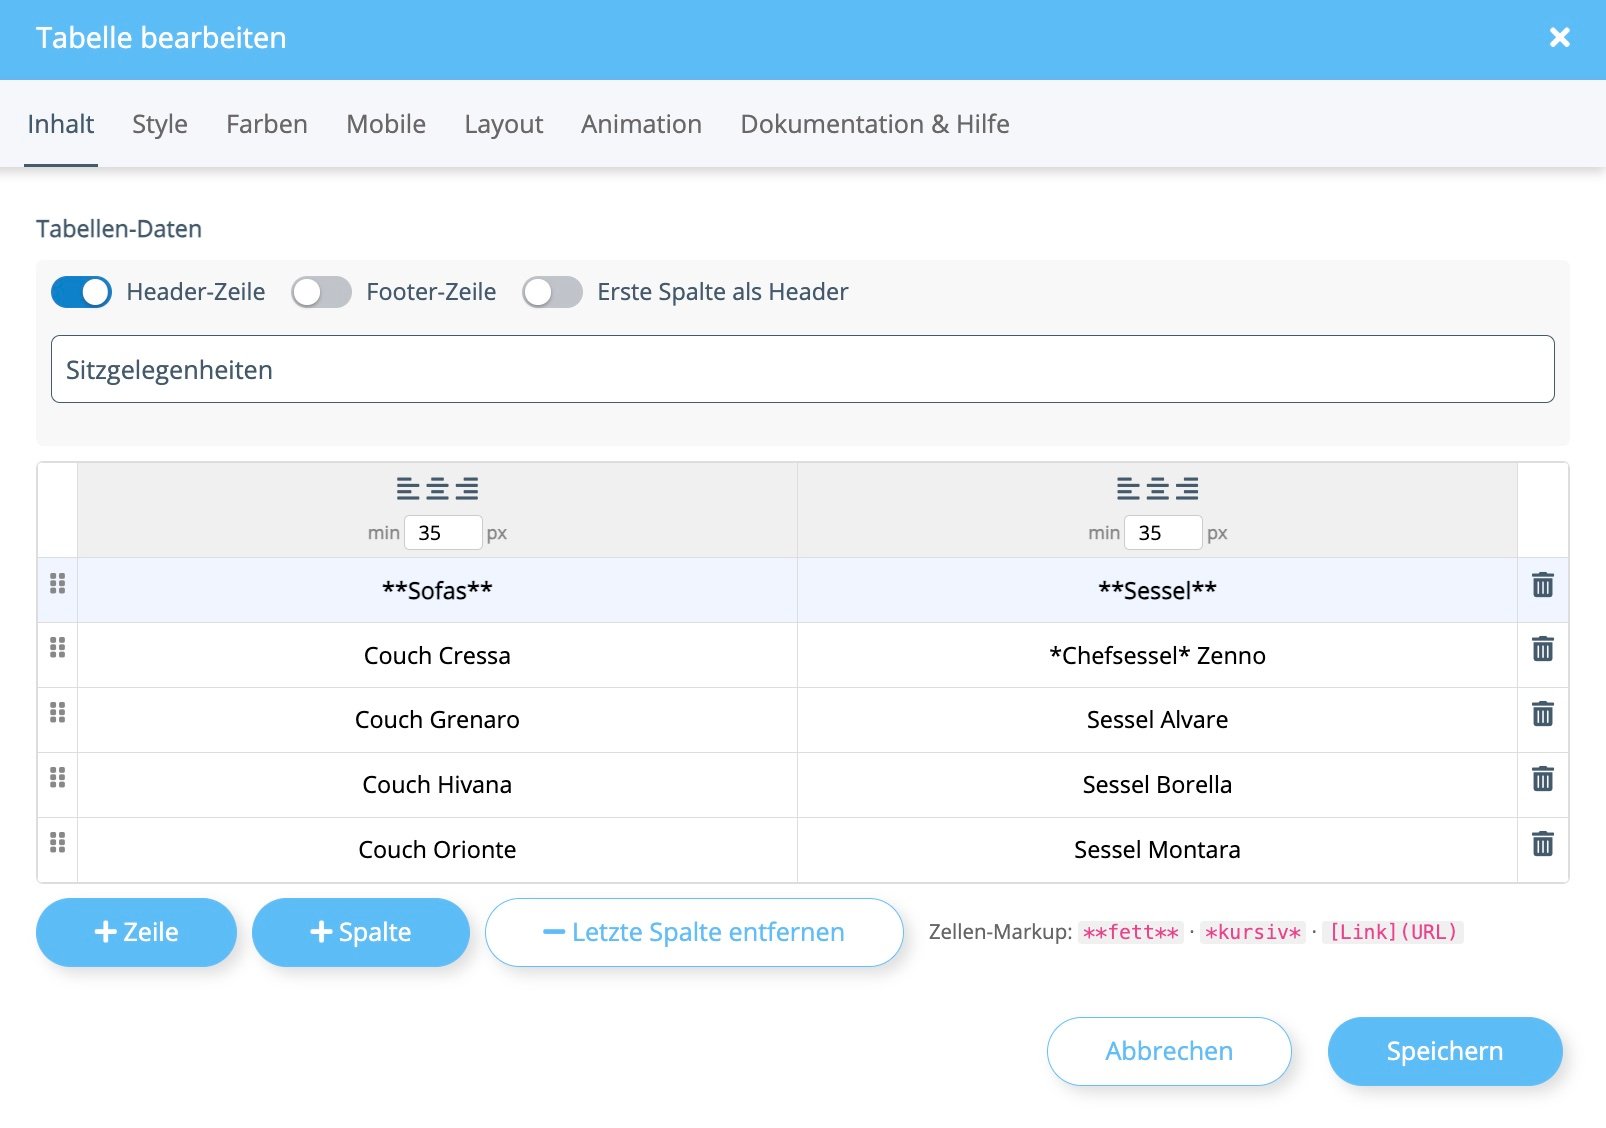Close the Tabelle bearbeiten dialog
This screenshot has width=1606, height=1128.
pos(1559,38)
